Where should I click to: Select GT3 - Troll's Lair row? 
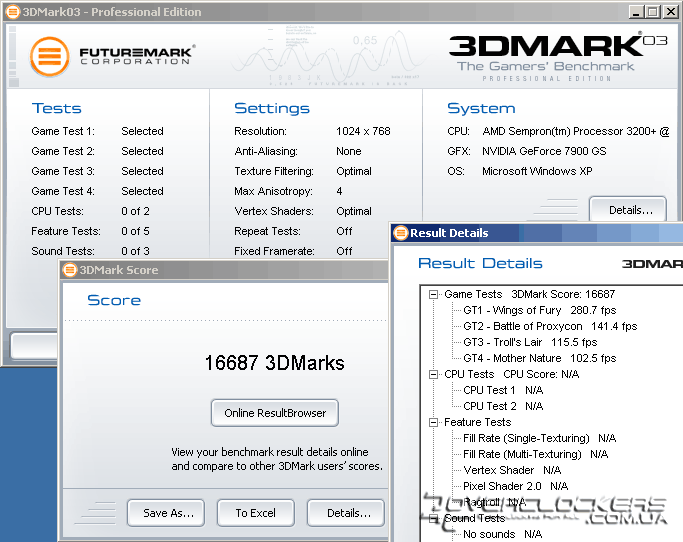(530, 342)
